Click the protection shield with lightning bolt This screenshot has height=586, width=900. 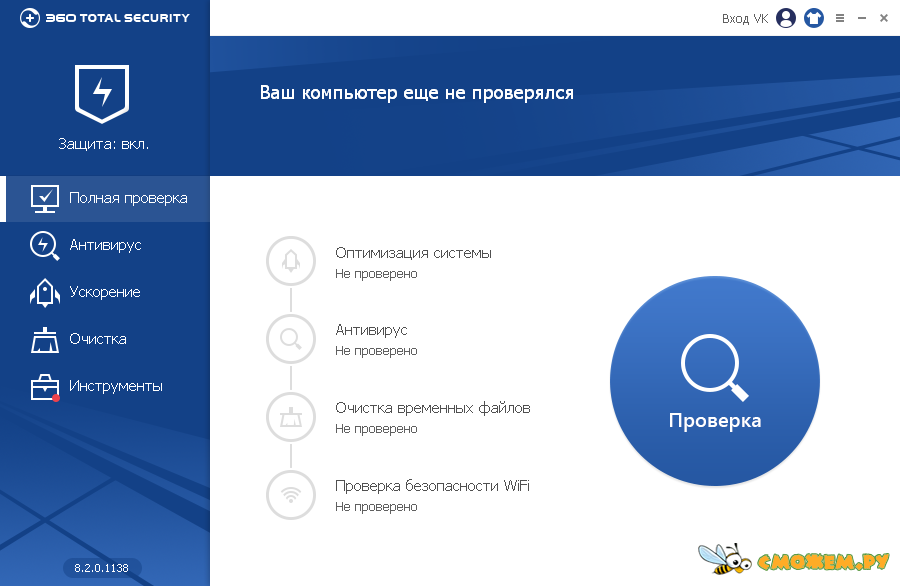coord(102,93)
